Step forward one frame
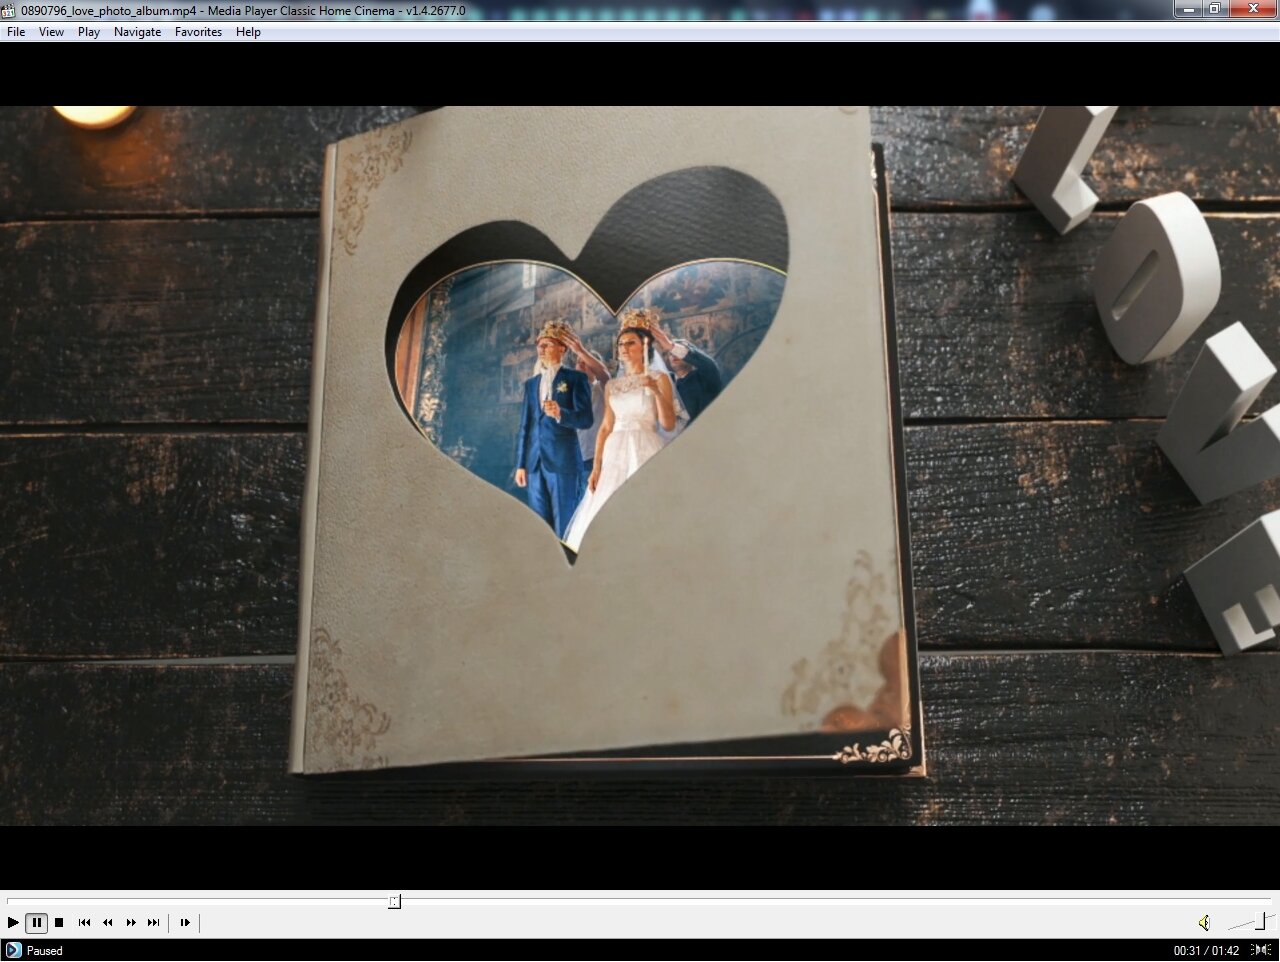Viewport: 1280px width, 962px height. pos(185,923)
